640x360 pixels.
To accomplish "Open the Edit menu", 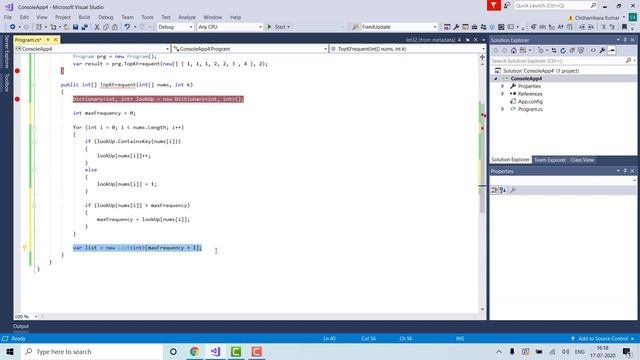I will pyautogui.click(x=24, y=17).
